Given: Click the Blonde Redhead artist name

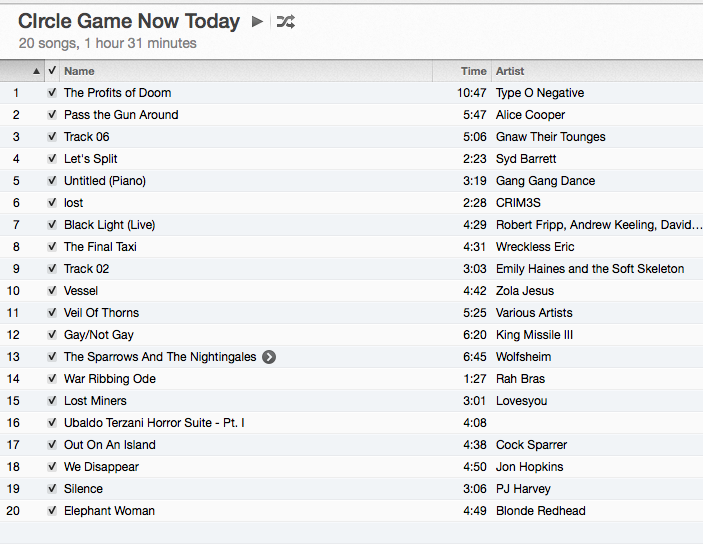Looking at the screenshot, I should tap(540, 511).
